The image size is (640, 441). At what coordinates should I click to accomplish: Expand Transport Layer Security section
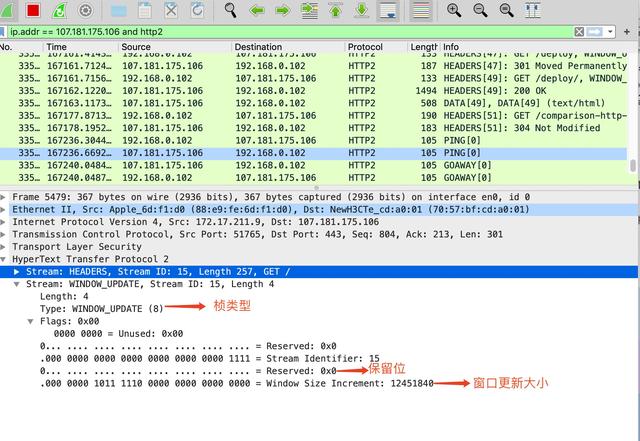3,247
